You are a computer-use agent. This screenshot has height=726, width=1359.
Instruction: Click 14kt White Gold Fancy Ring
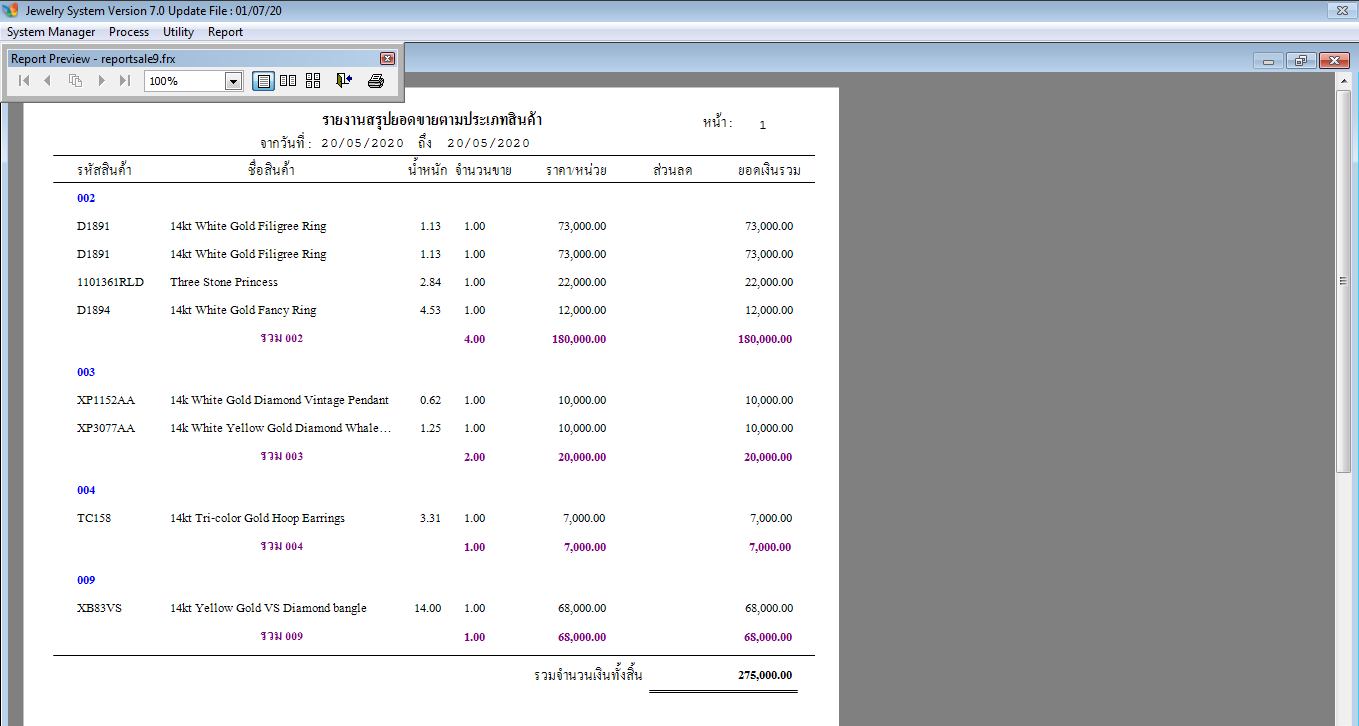coord(243,310)
